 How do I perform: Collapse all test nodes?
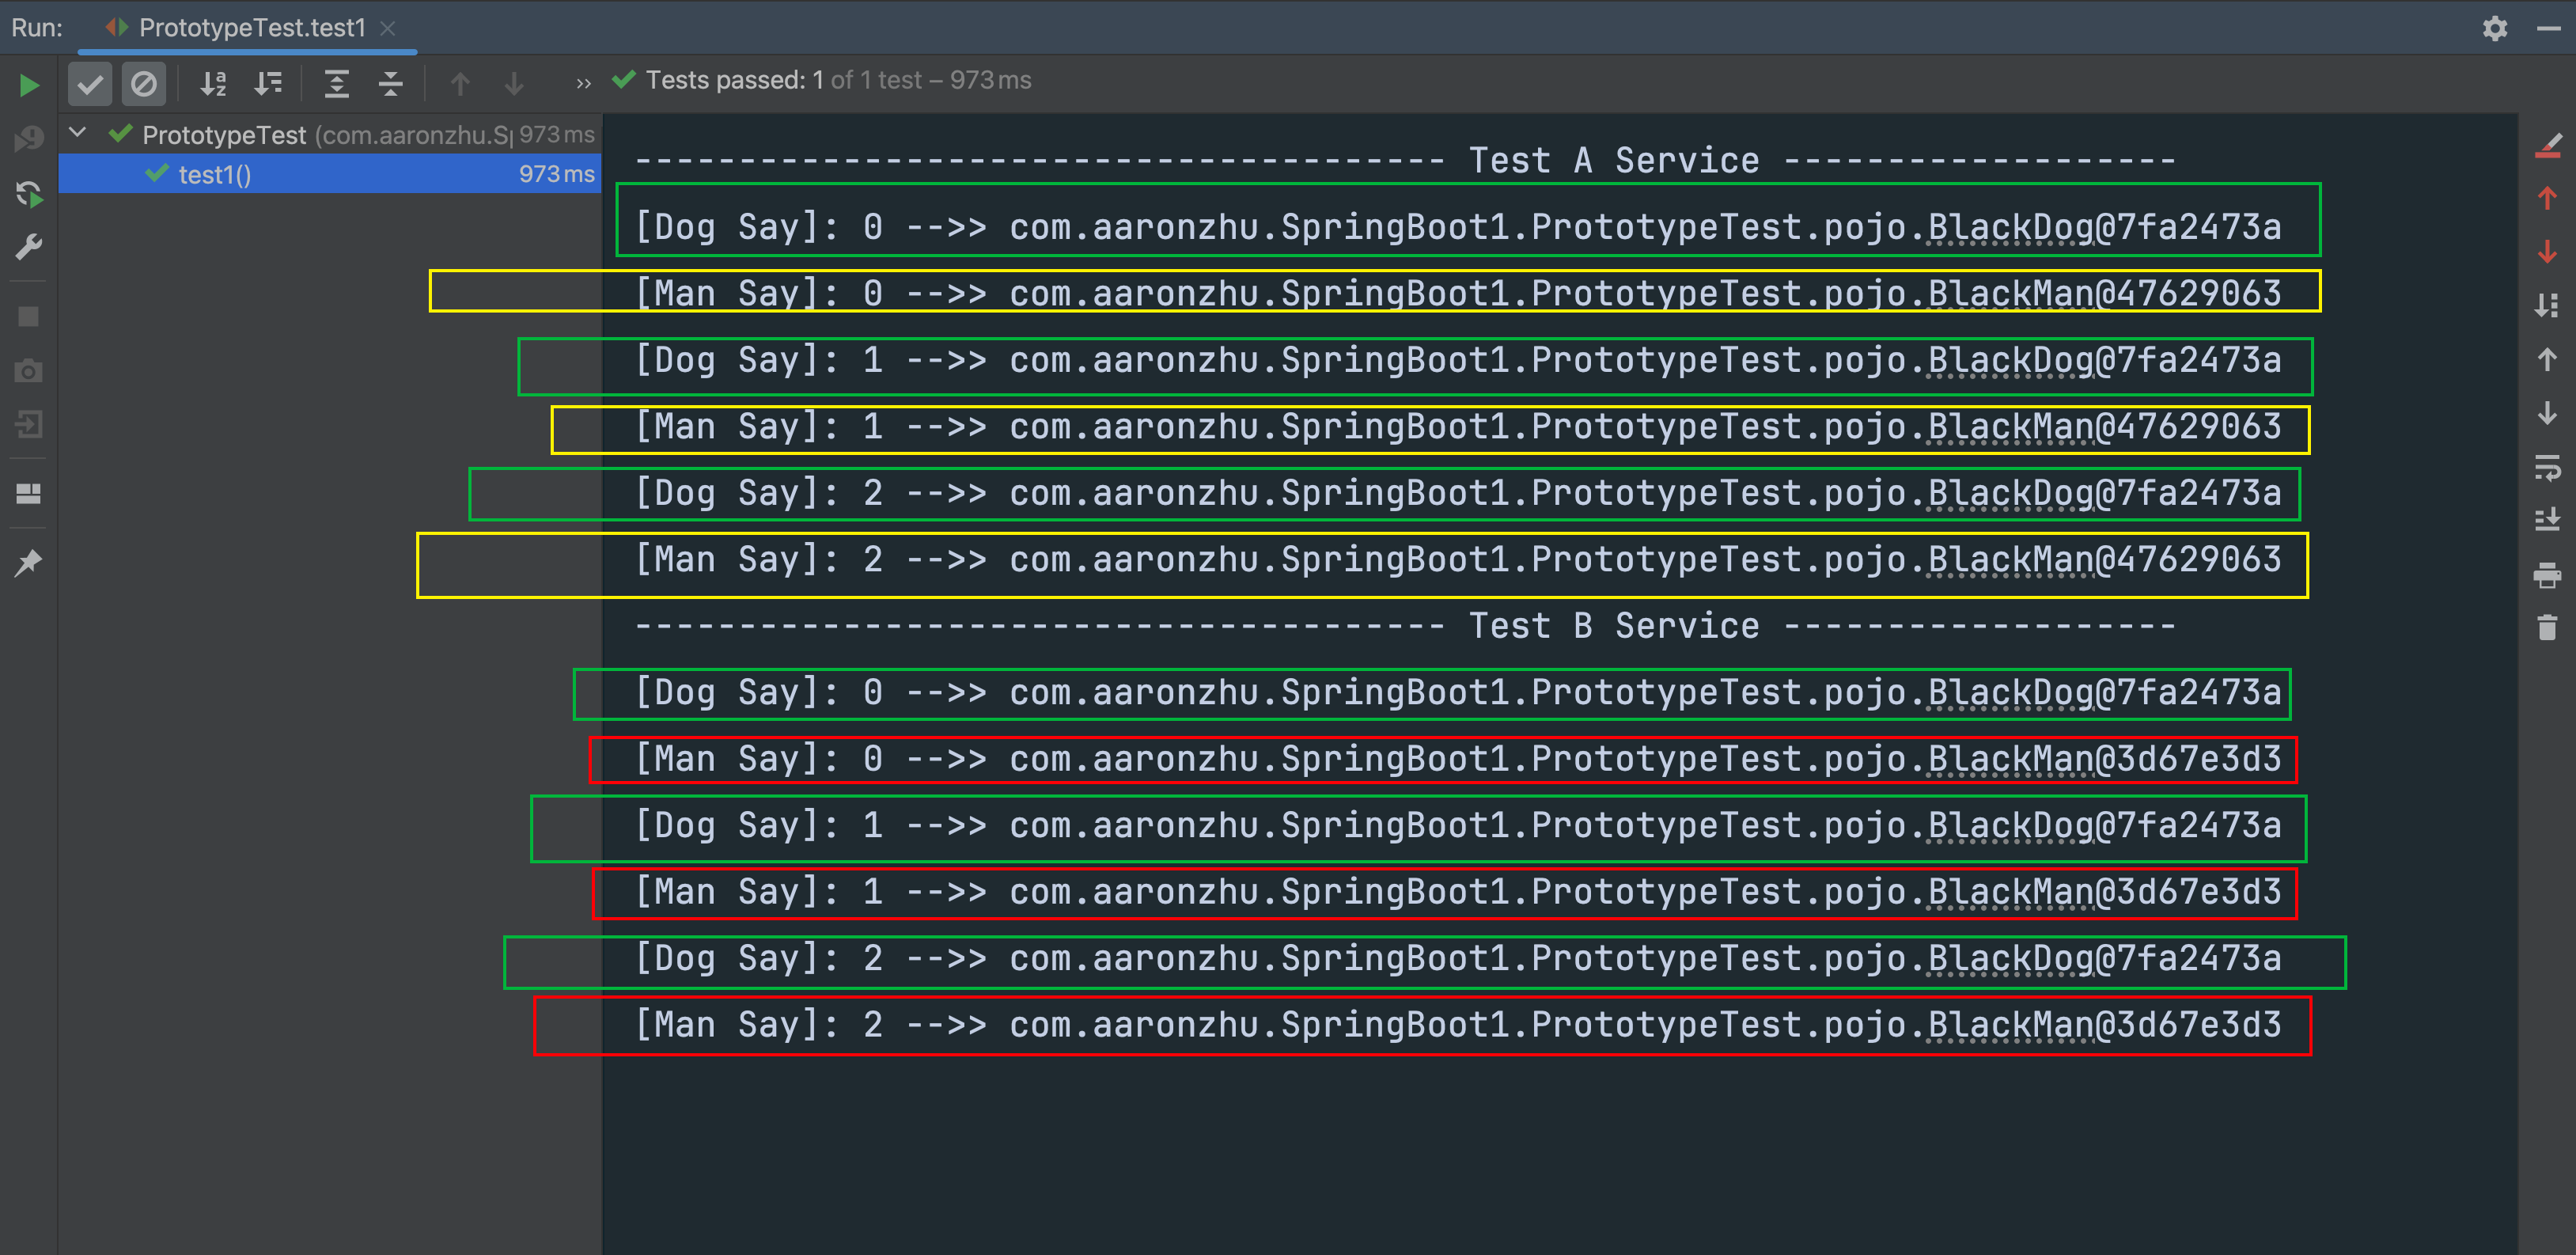pos(390,84)
